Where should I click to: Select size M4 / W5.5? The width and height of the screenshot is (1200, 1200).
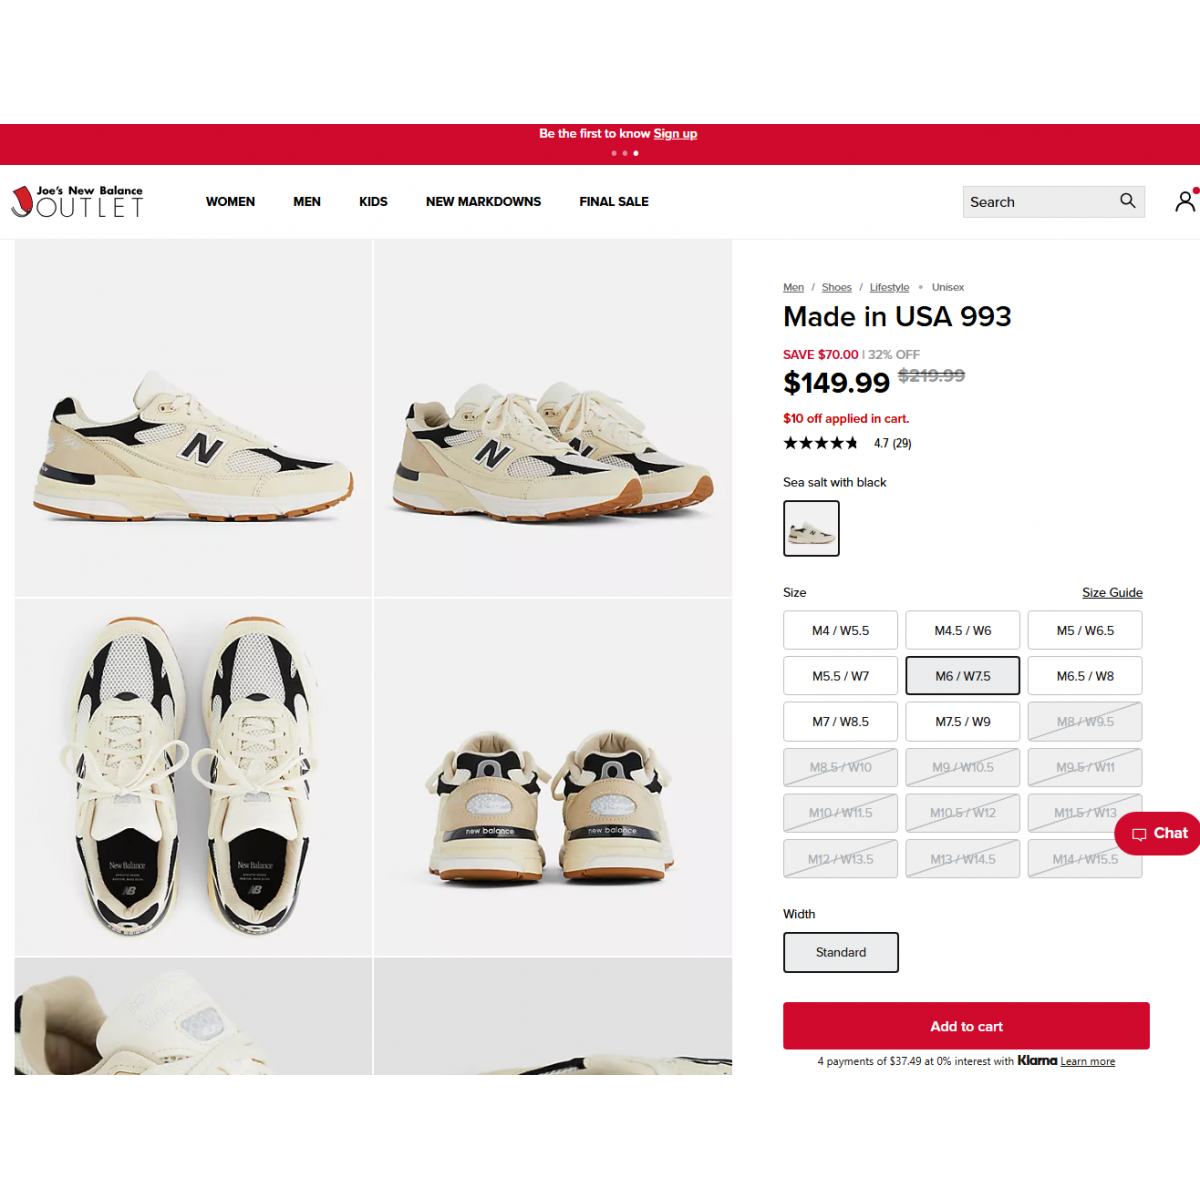pyautogui.click(x=840, y=630)
